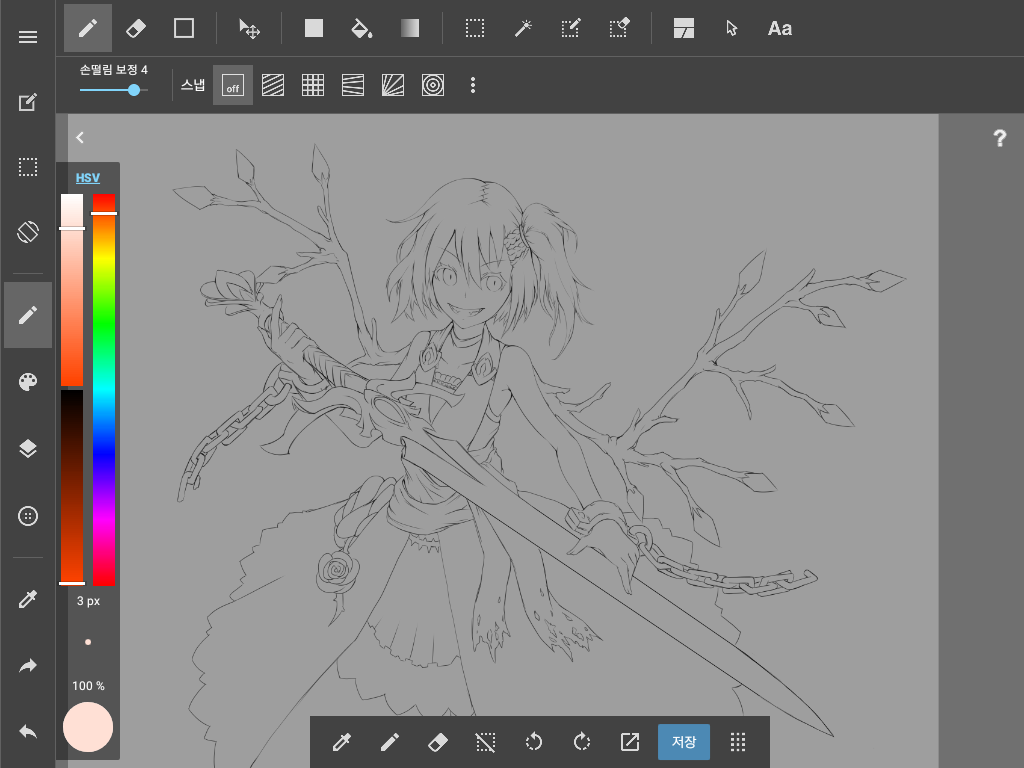Click the current color preview circle
This screenshot has height=768, width=1024.
(x=88, y=726)
